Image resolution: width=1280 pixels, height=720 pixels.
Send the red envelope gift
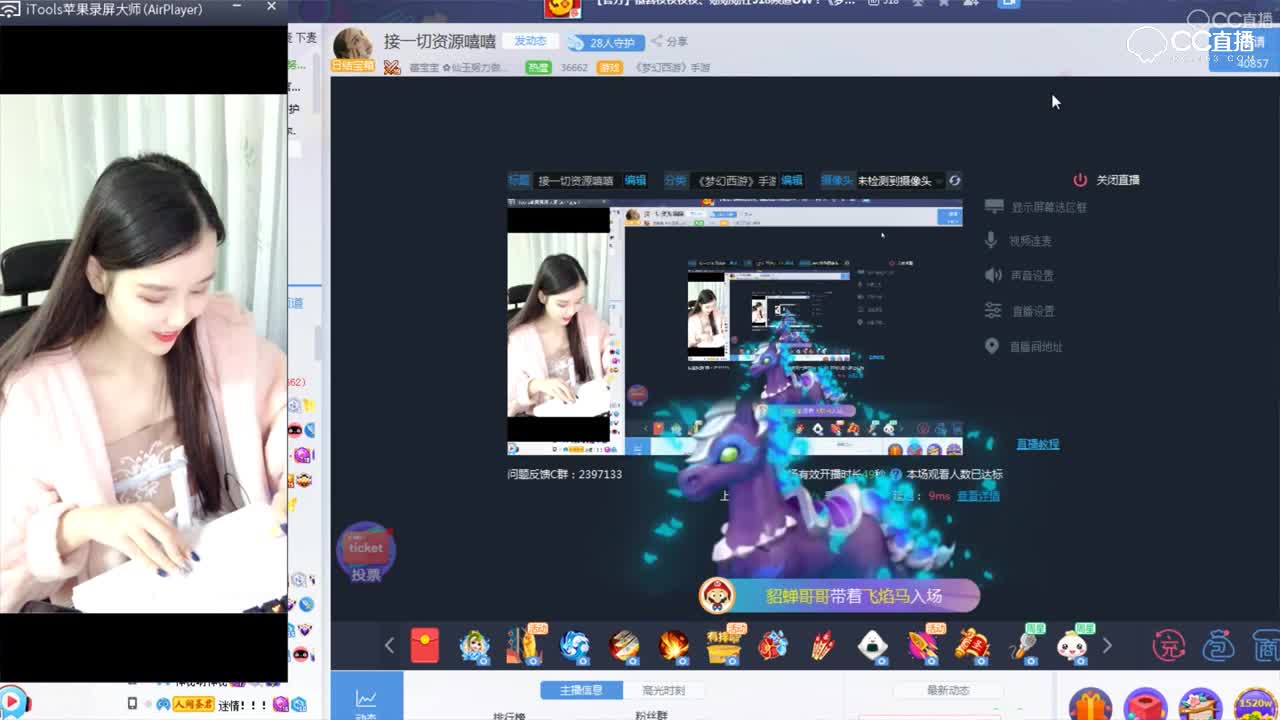pos(425,646)
